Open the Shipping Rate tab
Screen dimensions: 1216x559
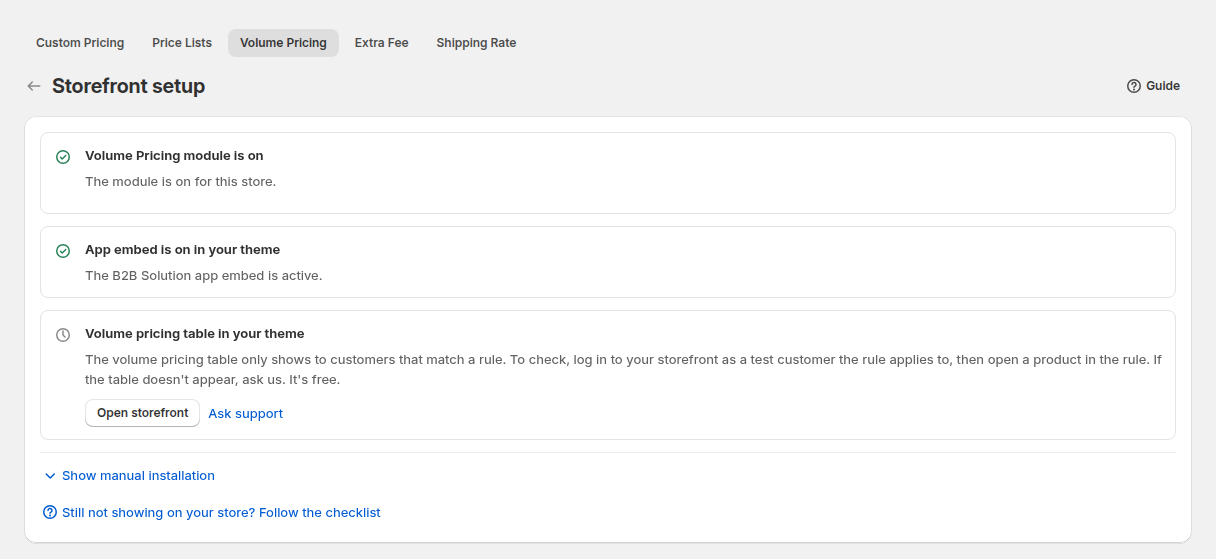[x=476, y=43]
